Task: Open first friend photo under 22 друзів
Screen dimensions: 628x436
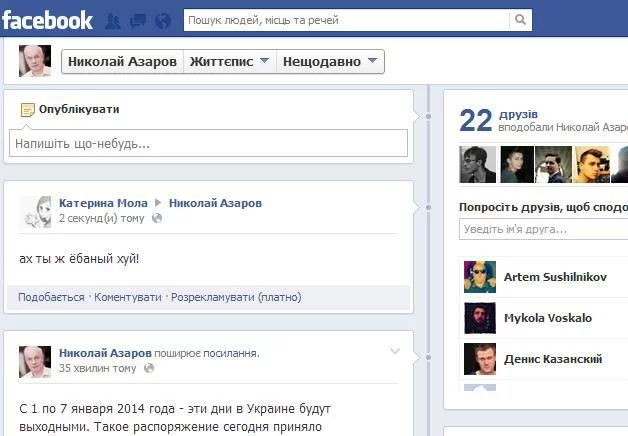Action: click(x=477, y=164)
